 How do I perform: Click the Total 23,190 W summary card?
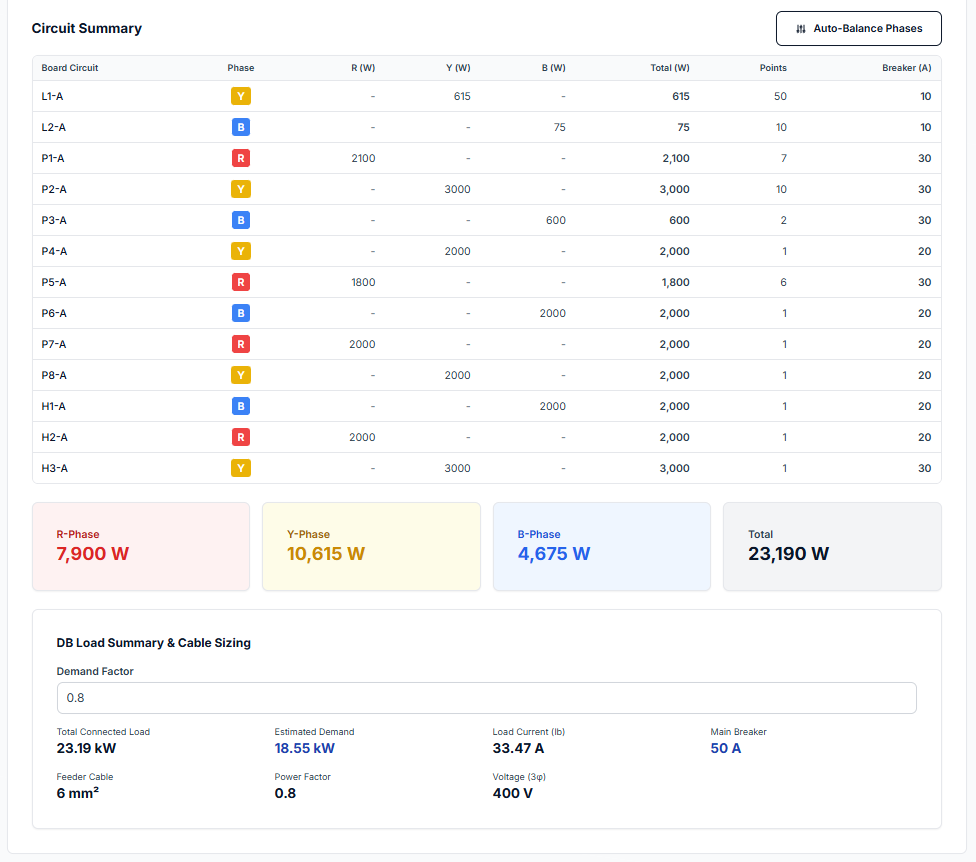point(832,546)
